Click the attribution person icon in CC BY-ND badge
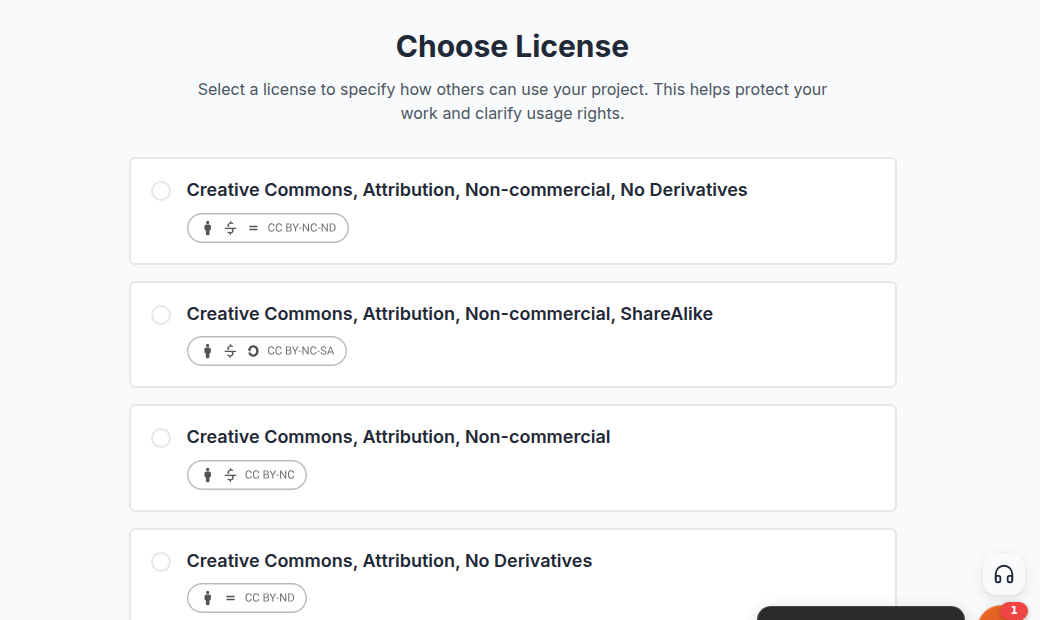Viewport: 1040px width, 620px height. 208,598
